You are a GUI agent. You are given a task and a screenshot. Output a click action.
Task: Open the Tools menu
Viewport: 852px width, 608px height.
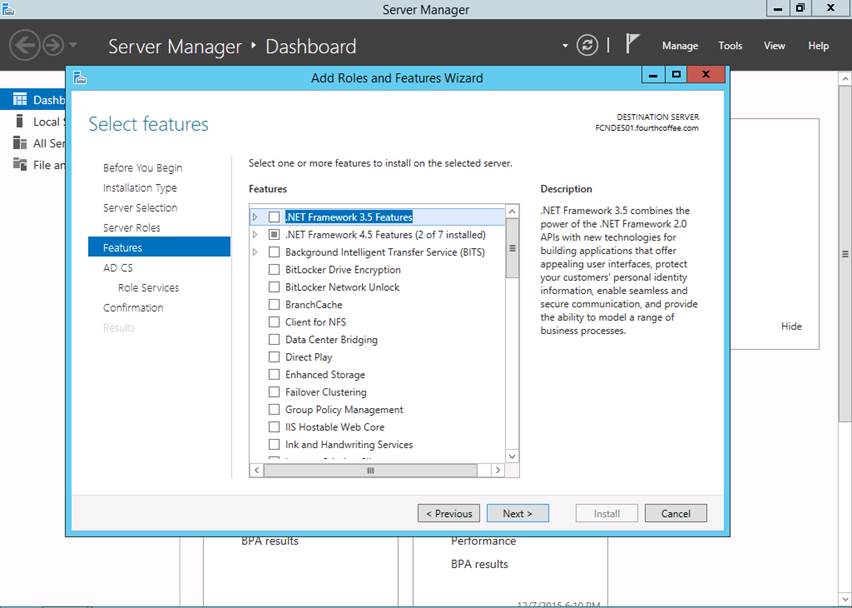(730, 46)
